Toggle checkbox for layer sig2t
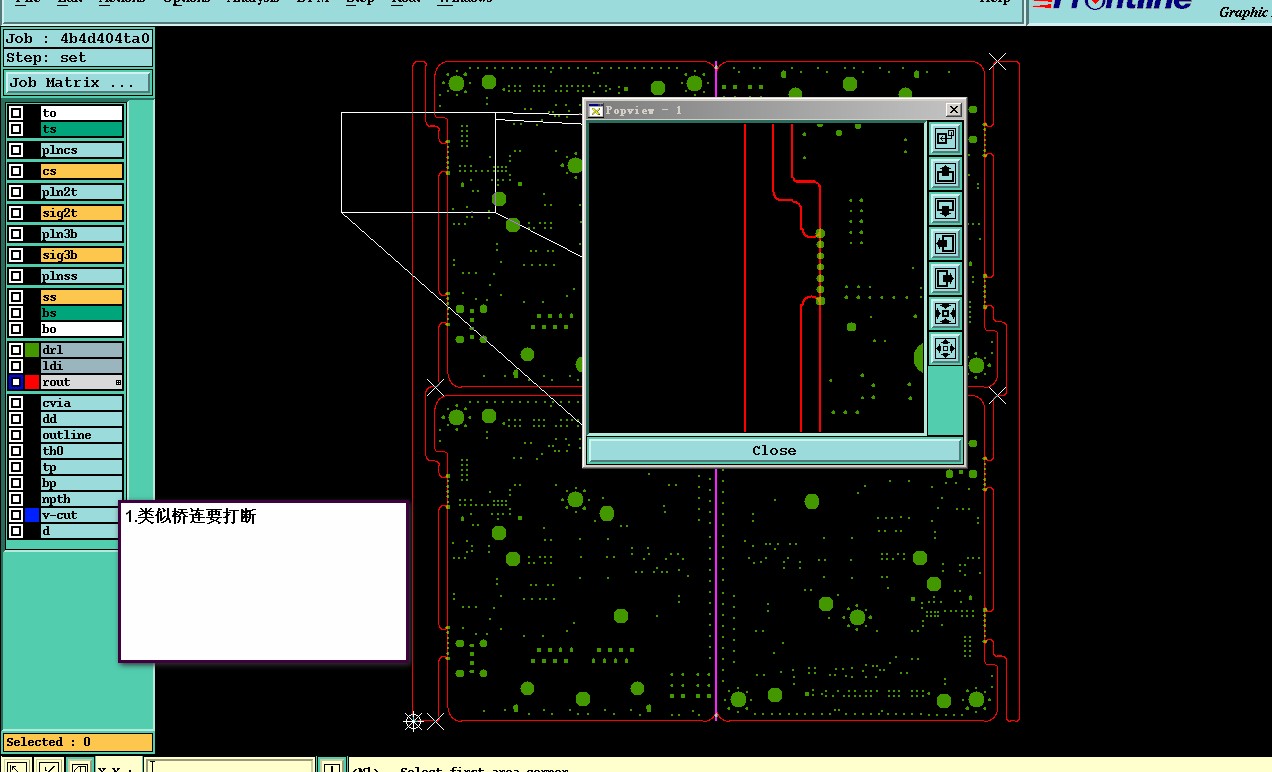The width and height of the screenshot is (1272, 772). click(16, 213)
